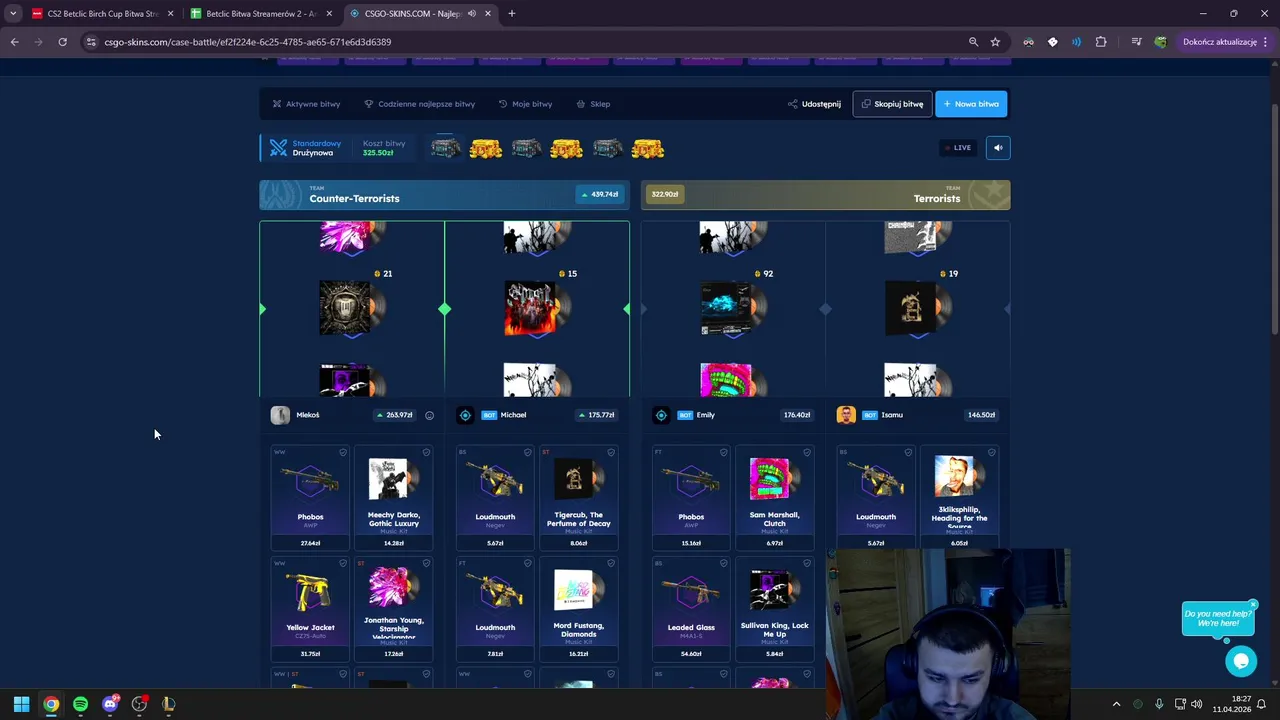
Task: Open the zoom magnifier icon in address bar
Action: tap(973, 42)
